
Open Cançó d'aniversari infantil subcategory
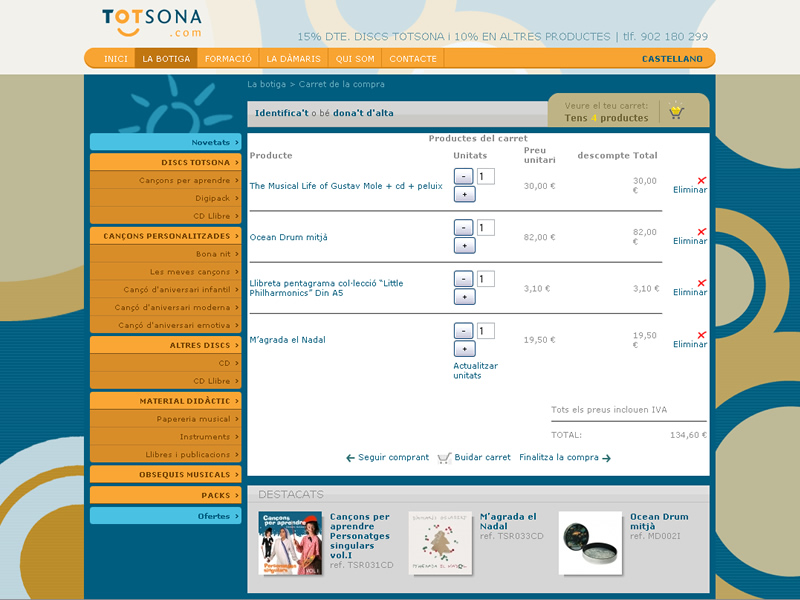click(165, 289)
